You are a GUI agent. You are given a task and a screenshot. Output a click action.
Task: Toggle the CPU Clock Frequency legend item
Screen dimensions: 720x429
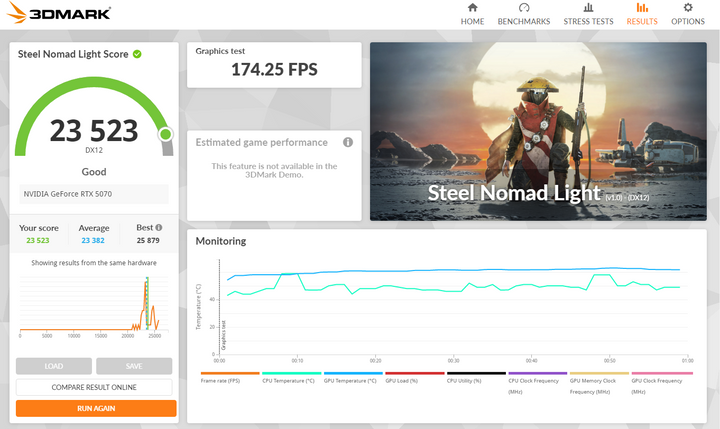[x=538, y=383]
